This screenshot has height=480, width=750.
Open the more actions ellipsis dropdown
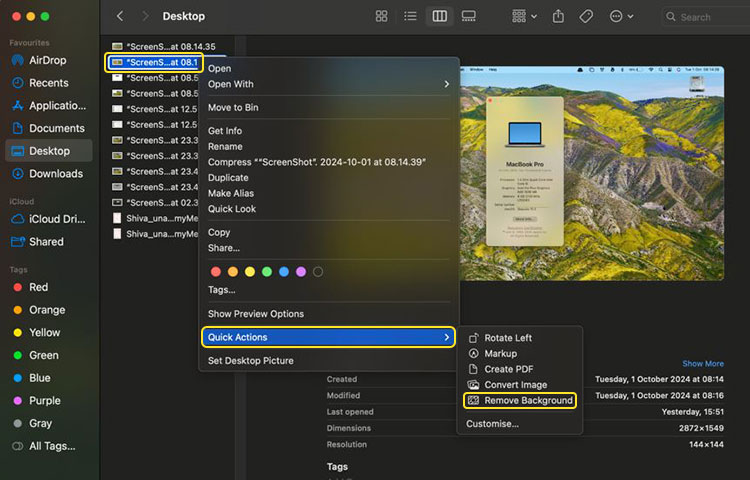(622, 17)
